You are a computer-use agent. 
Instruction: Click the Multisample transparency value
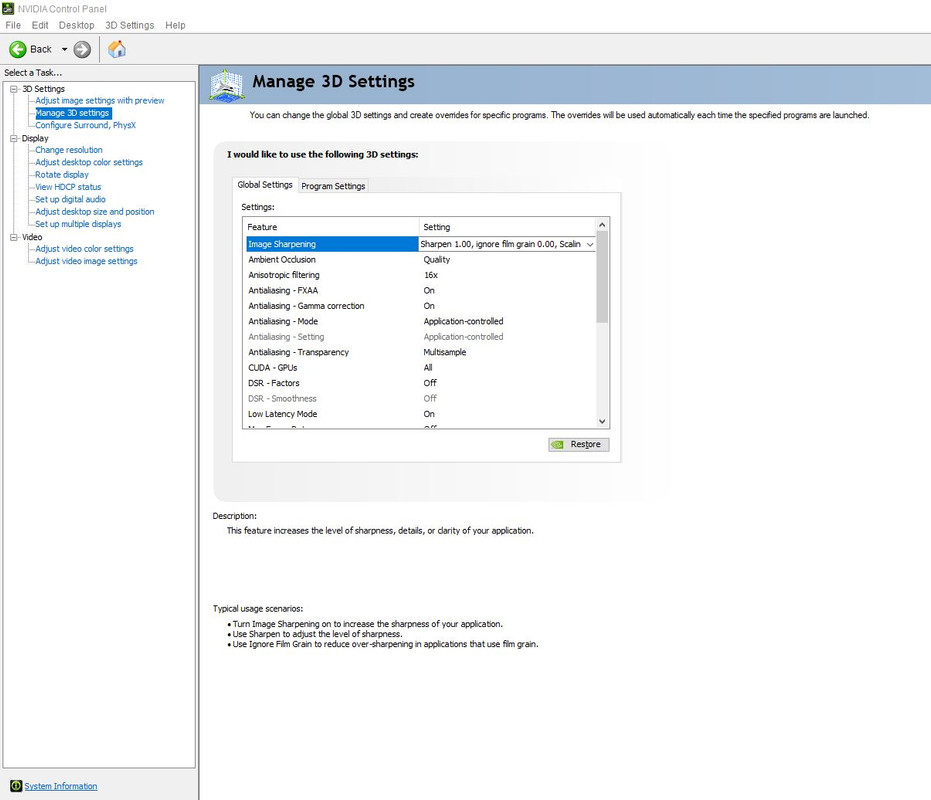click(x=445, y=352)
